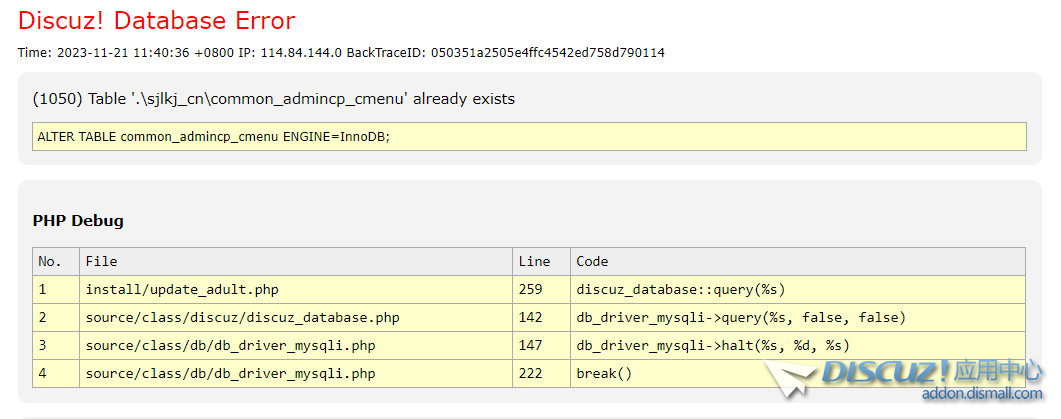Screen dimensions: 1061x419
Task: Click the No. column header
Action: (50, 261)
